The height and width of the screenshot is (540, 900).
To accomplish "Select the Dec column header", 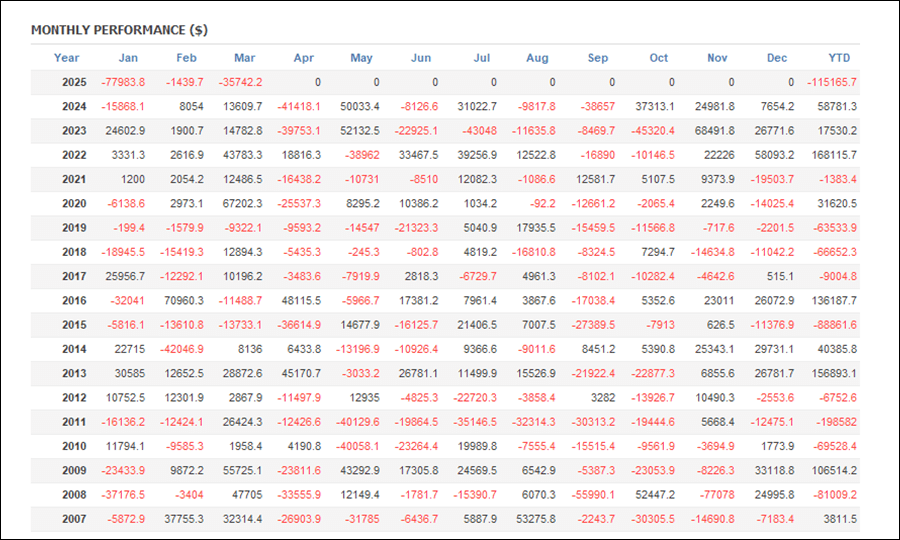I will click(777, 58).
